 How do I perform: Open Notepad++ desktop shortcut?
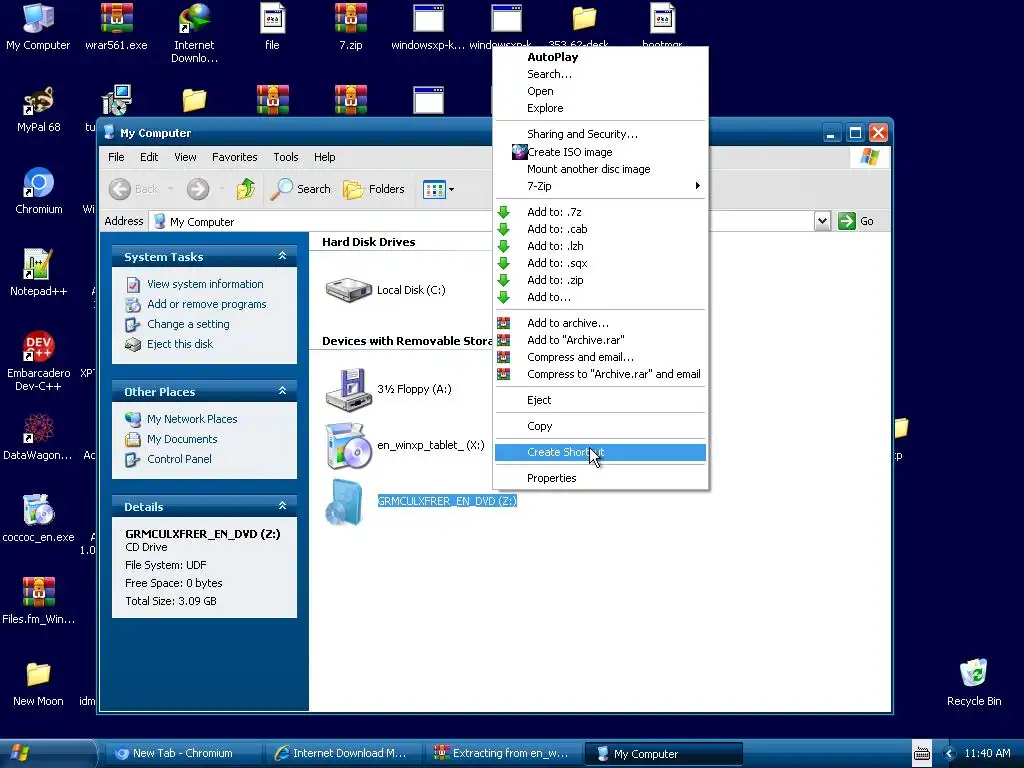[39, 272]
